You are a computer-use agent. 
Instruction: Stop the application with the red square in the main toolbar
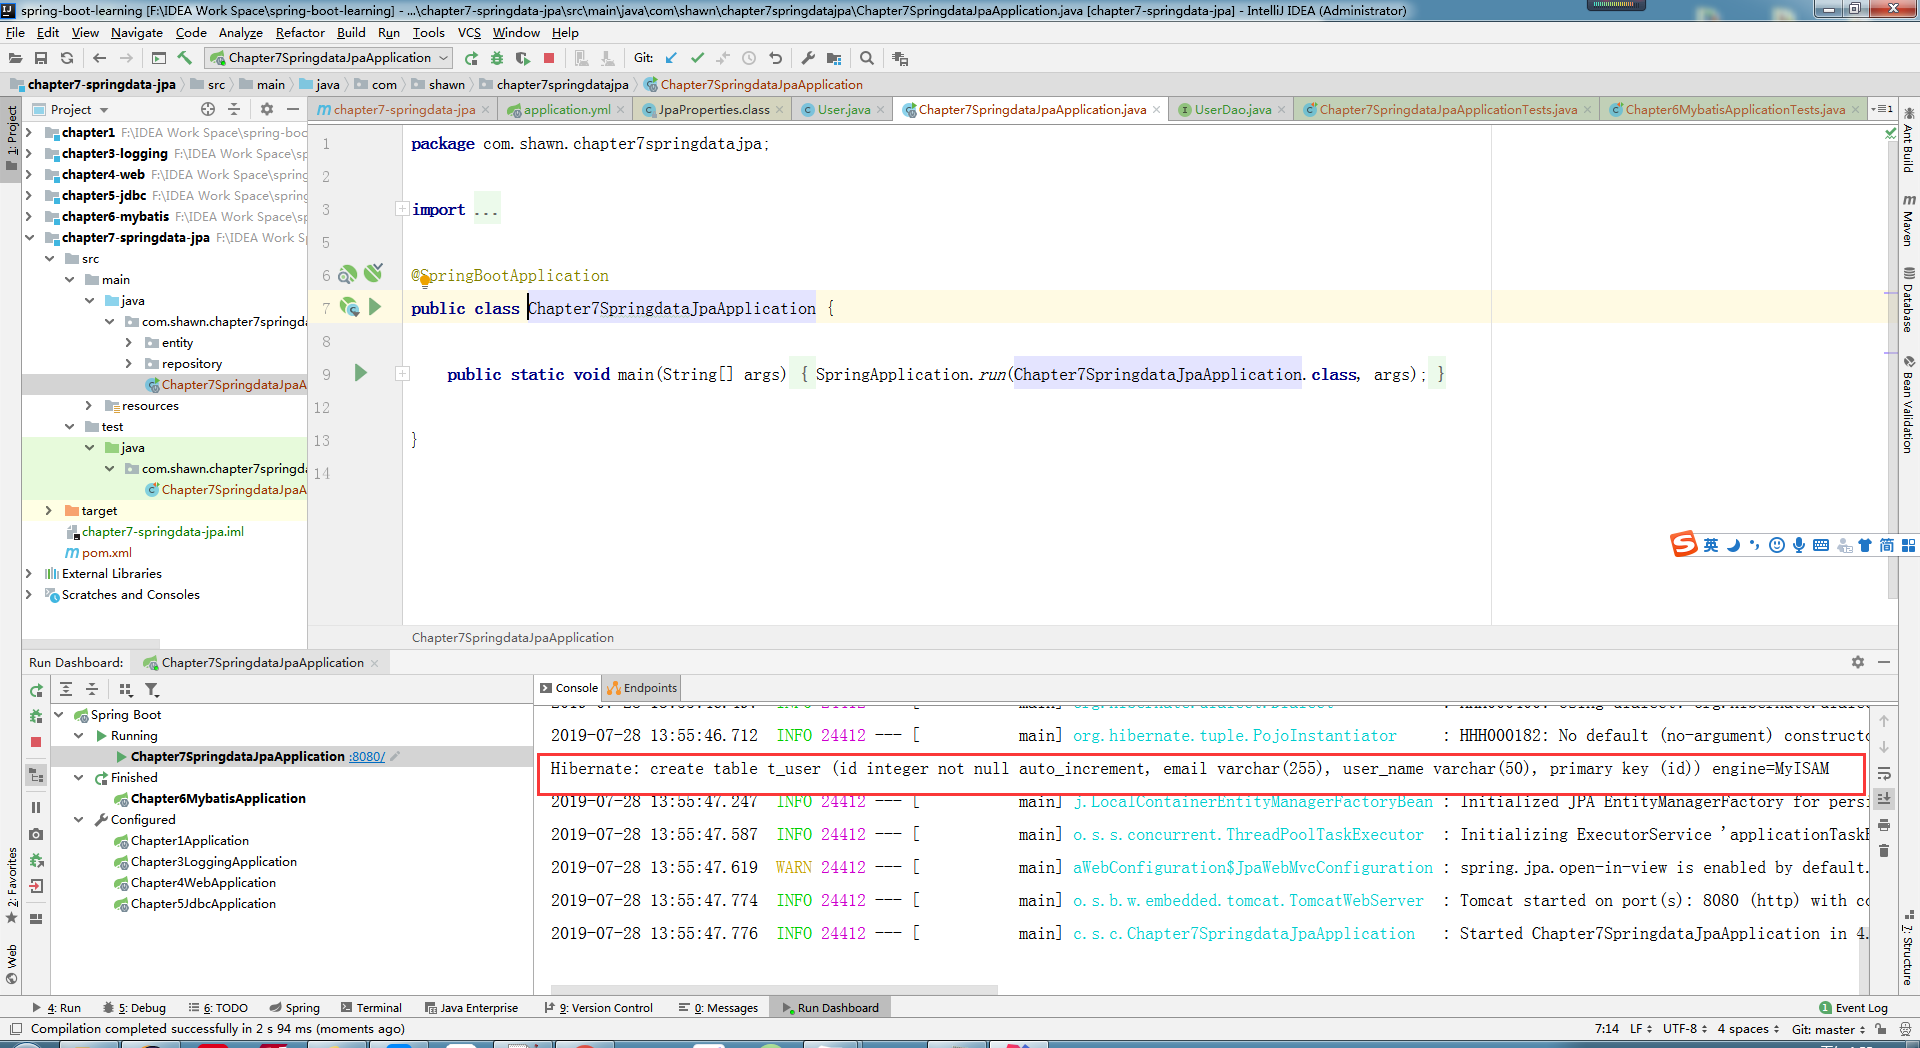click(549, 58)
